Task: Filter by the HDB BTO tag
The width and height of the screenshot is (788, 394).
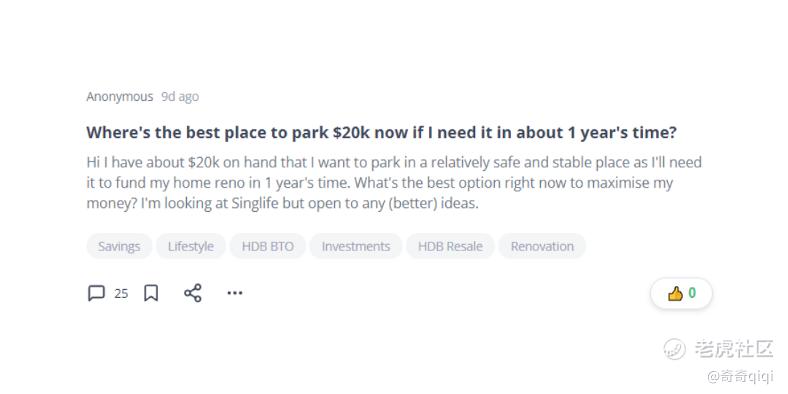Action: point(267,246)
